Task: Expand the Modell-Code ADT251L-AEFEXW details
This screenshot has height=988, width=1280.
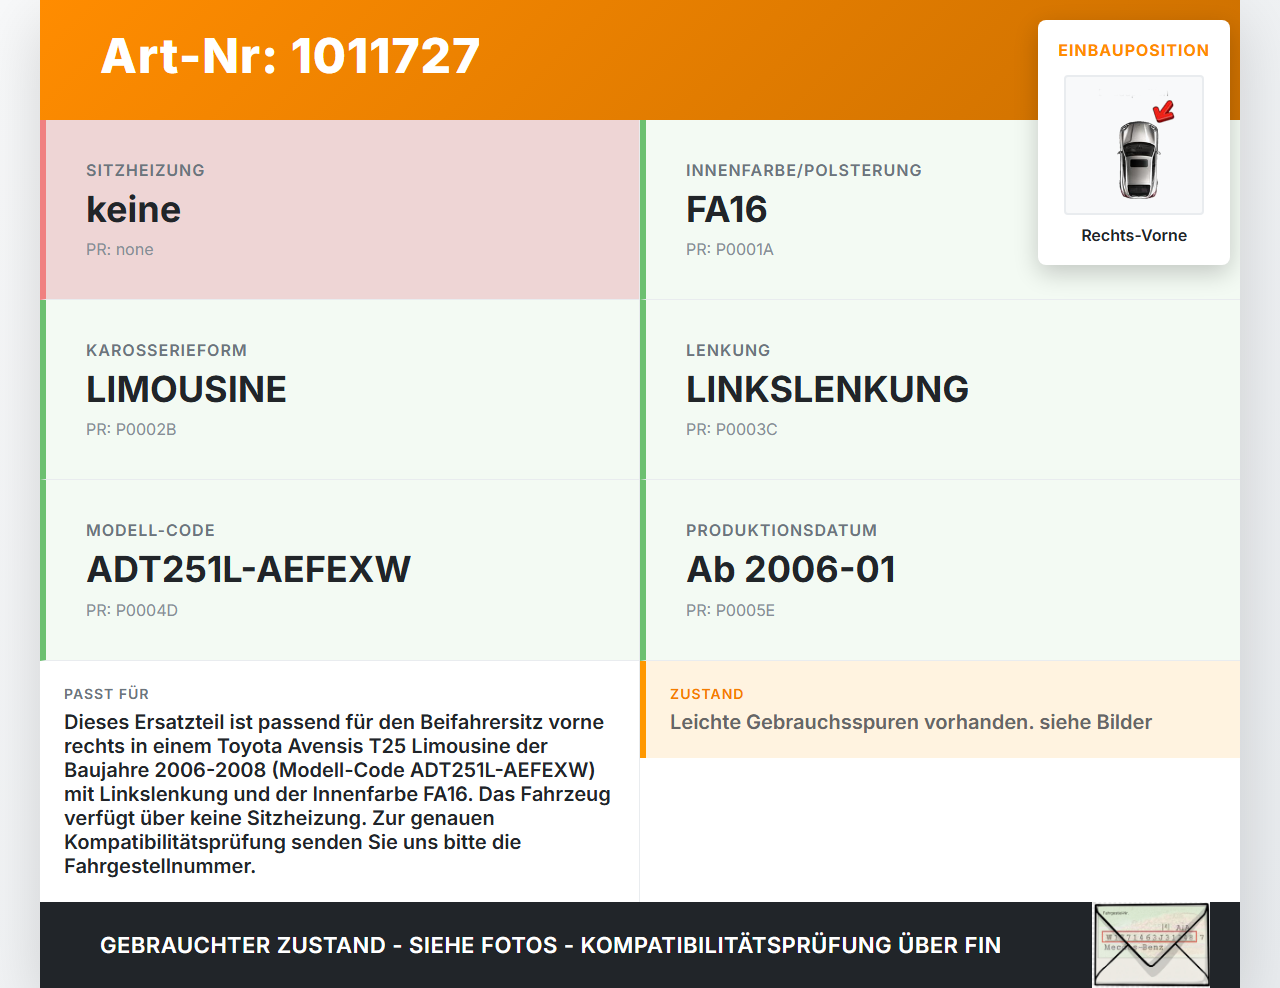Action: [x=248, y=569]
